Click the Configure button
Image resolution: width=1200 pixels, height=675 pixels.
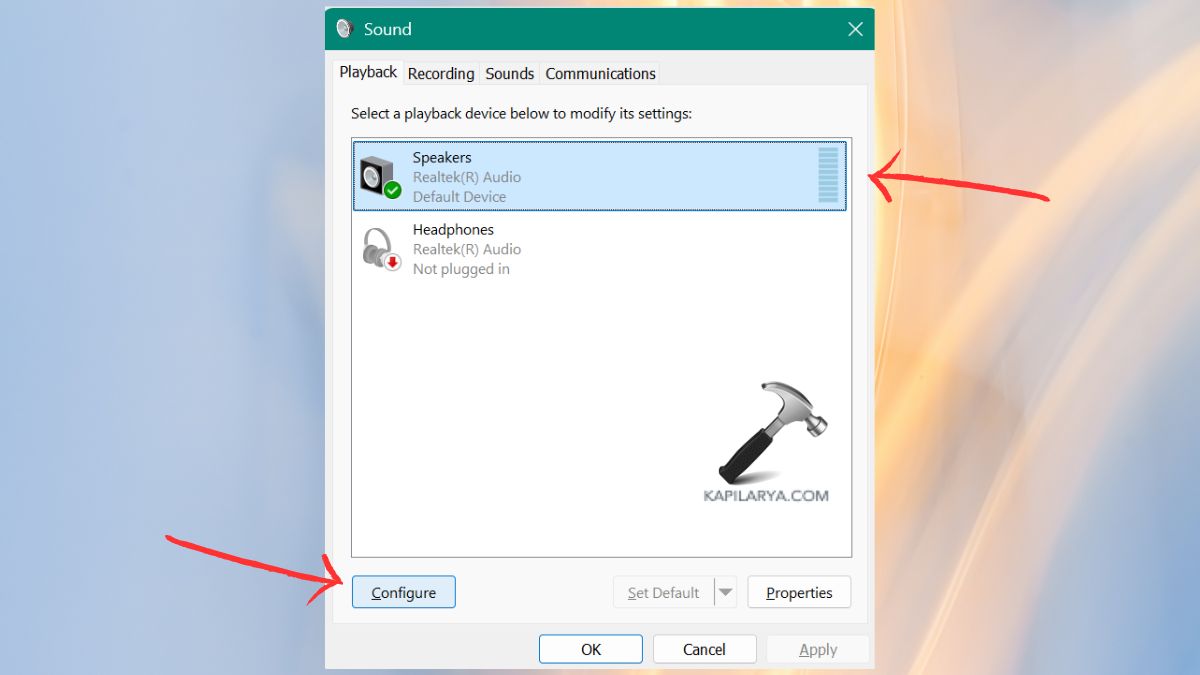(404, 592)
